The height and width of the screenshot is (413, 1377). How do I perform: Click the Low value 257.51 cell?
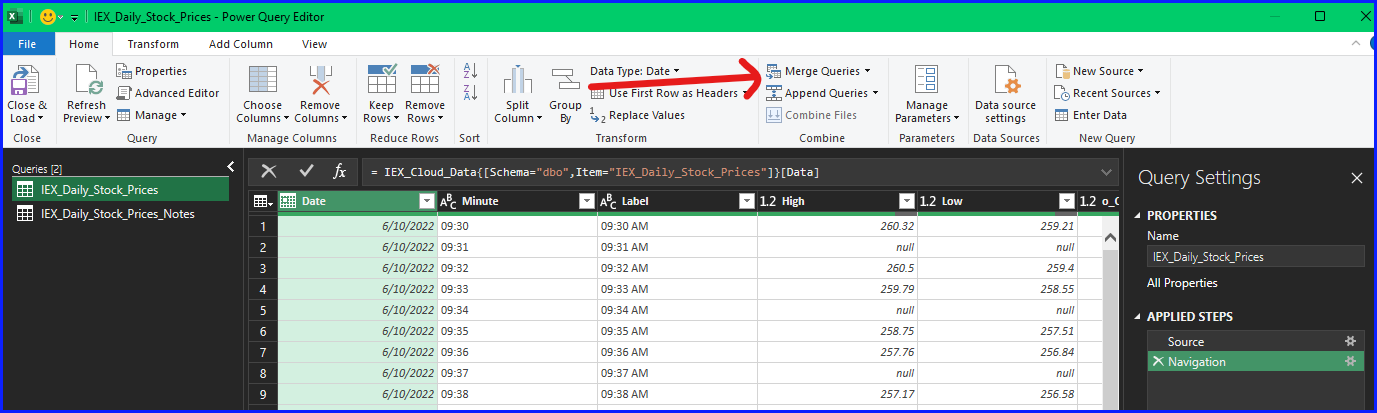pos(997,331)
